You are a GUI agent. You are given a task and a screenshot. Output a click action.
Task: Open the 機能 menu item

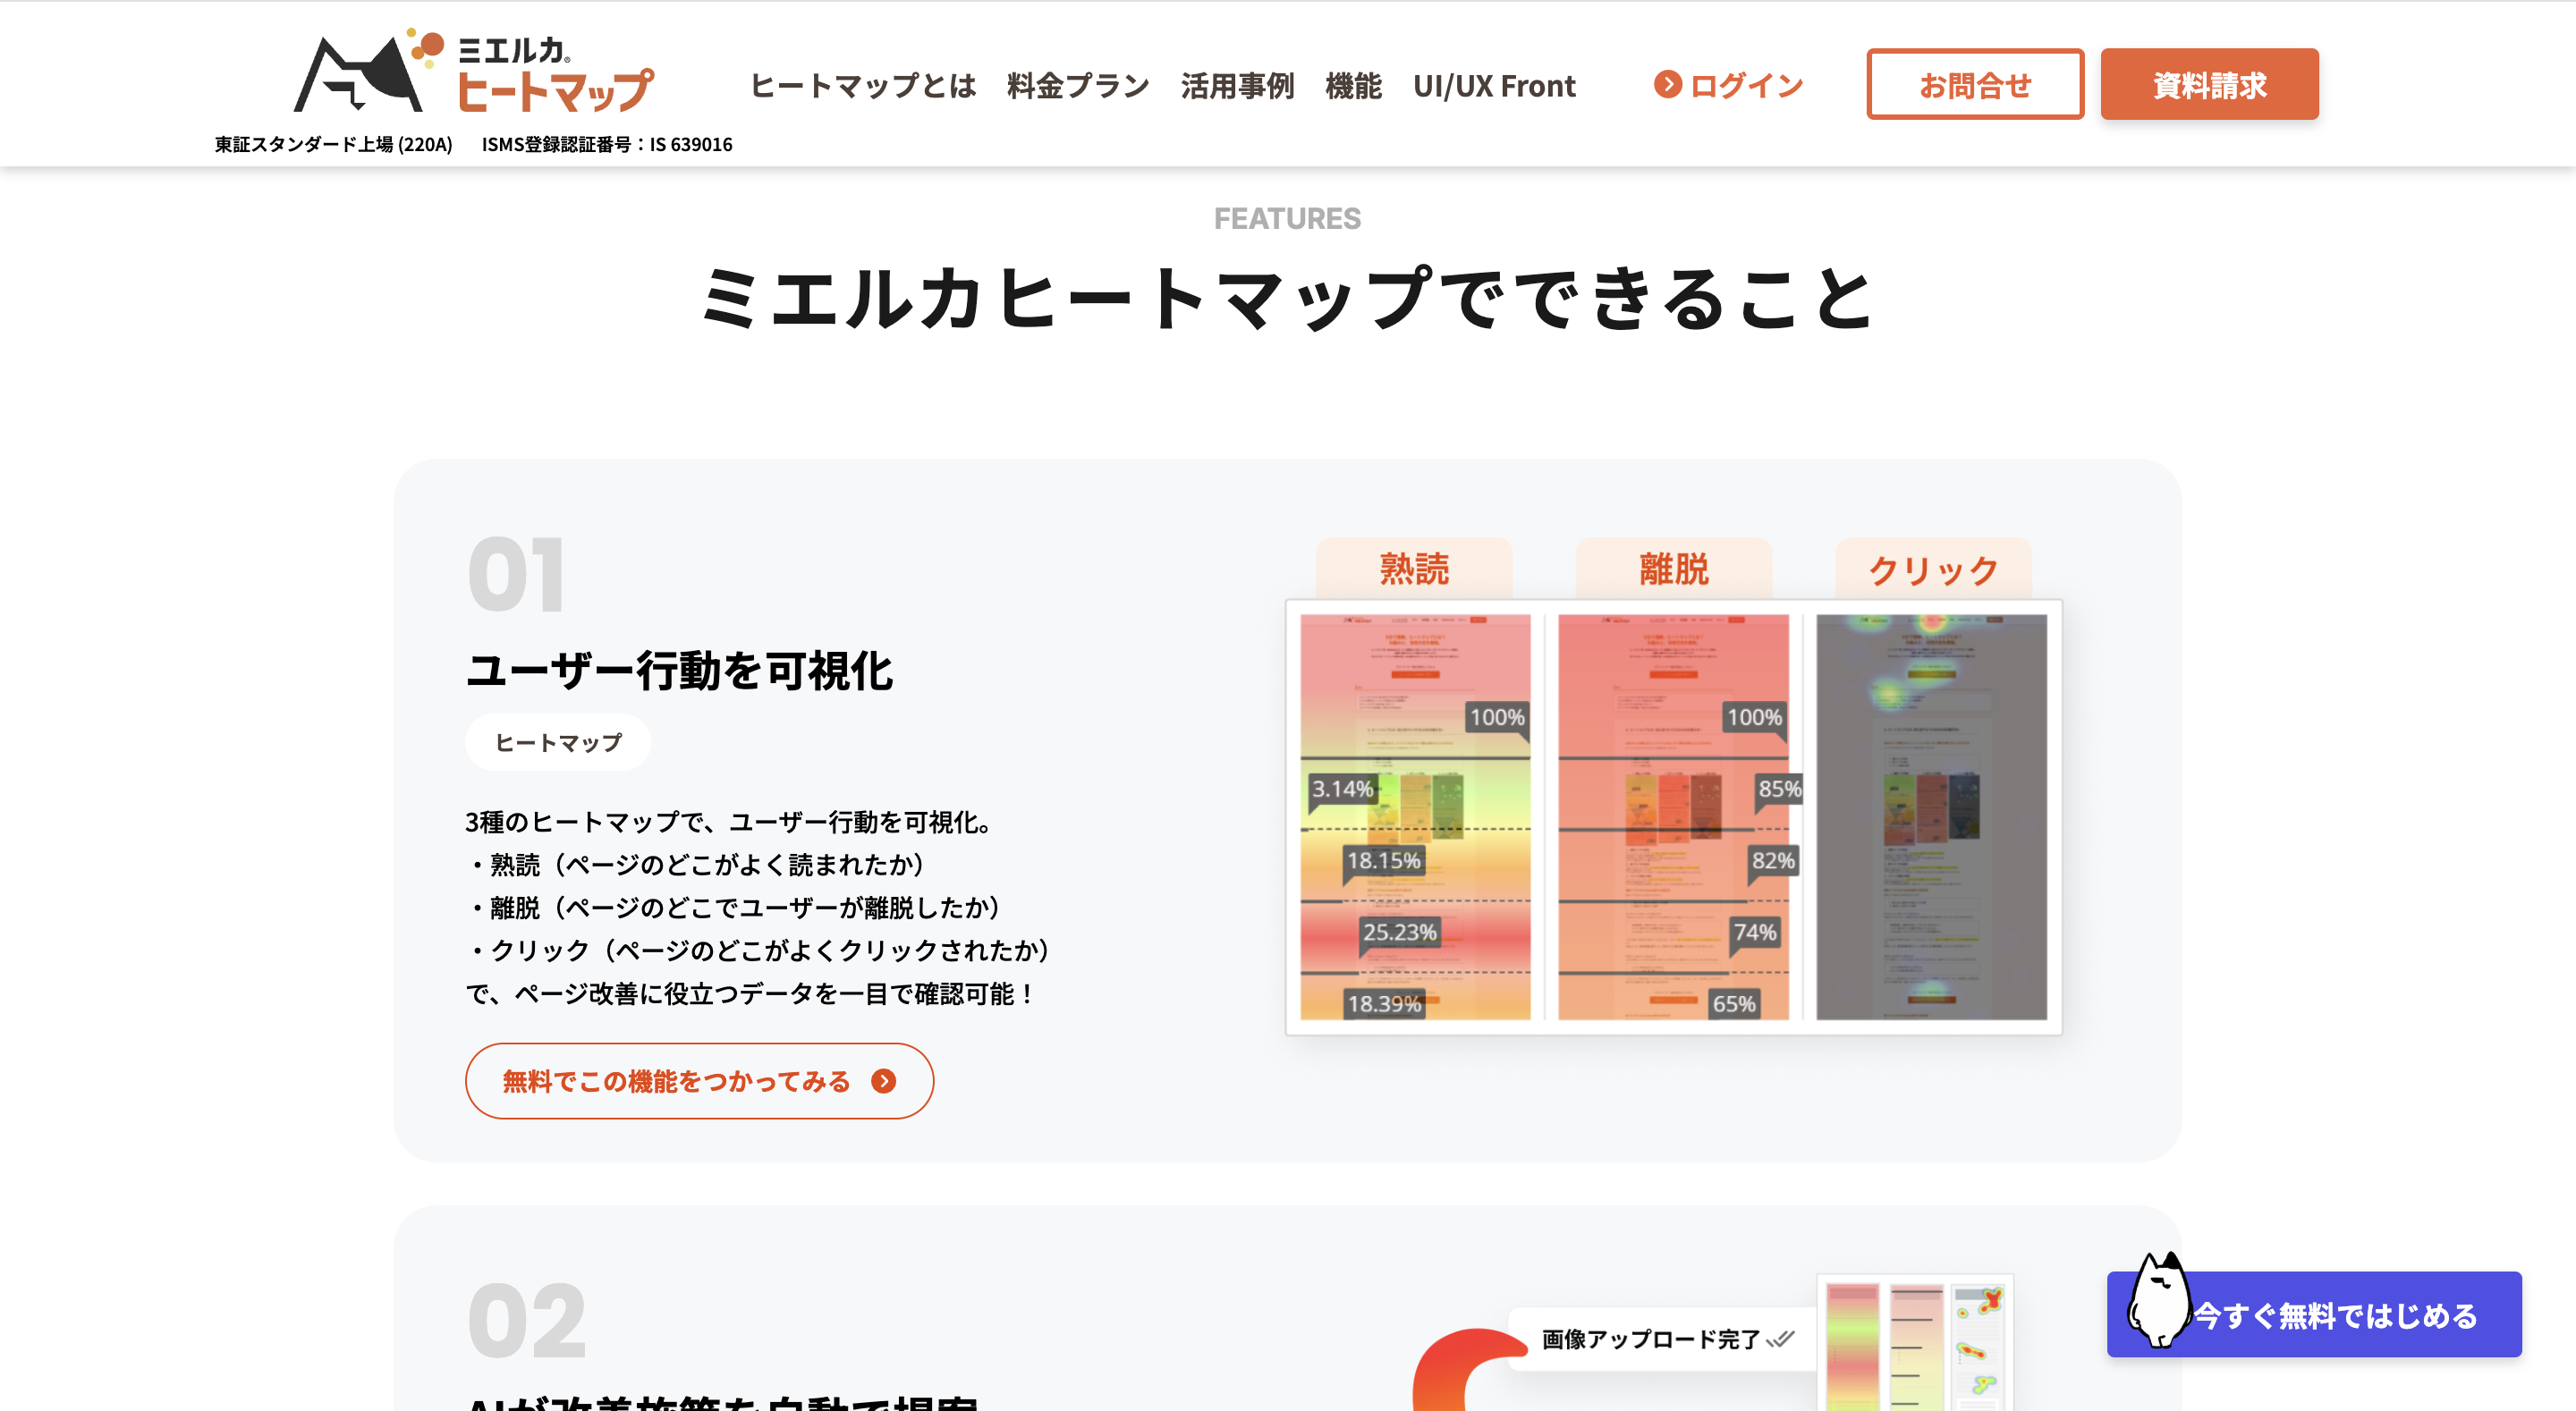pyautogui.click(x=1353, y=86)
